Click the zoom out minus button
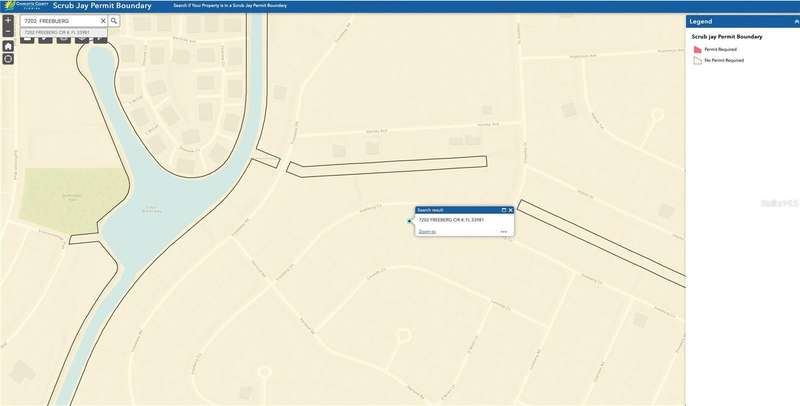This screenshot has height=406, width=800. click(8, 32)
